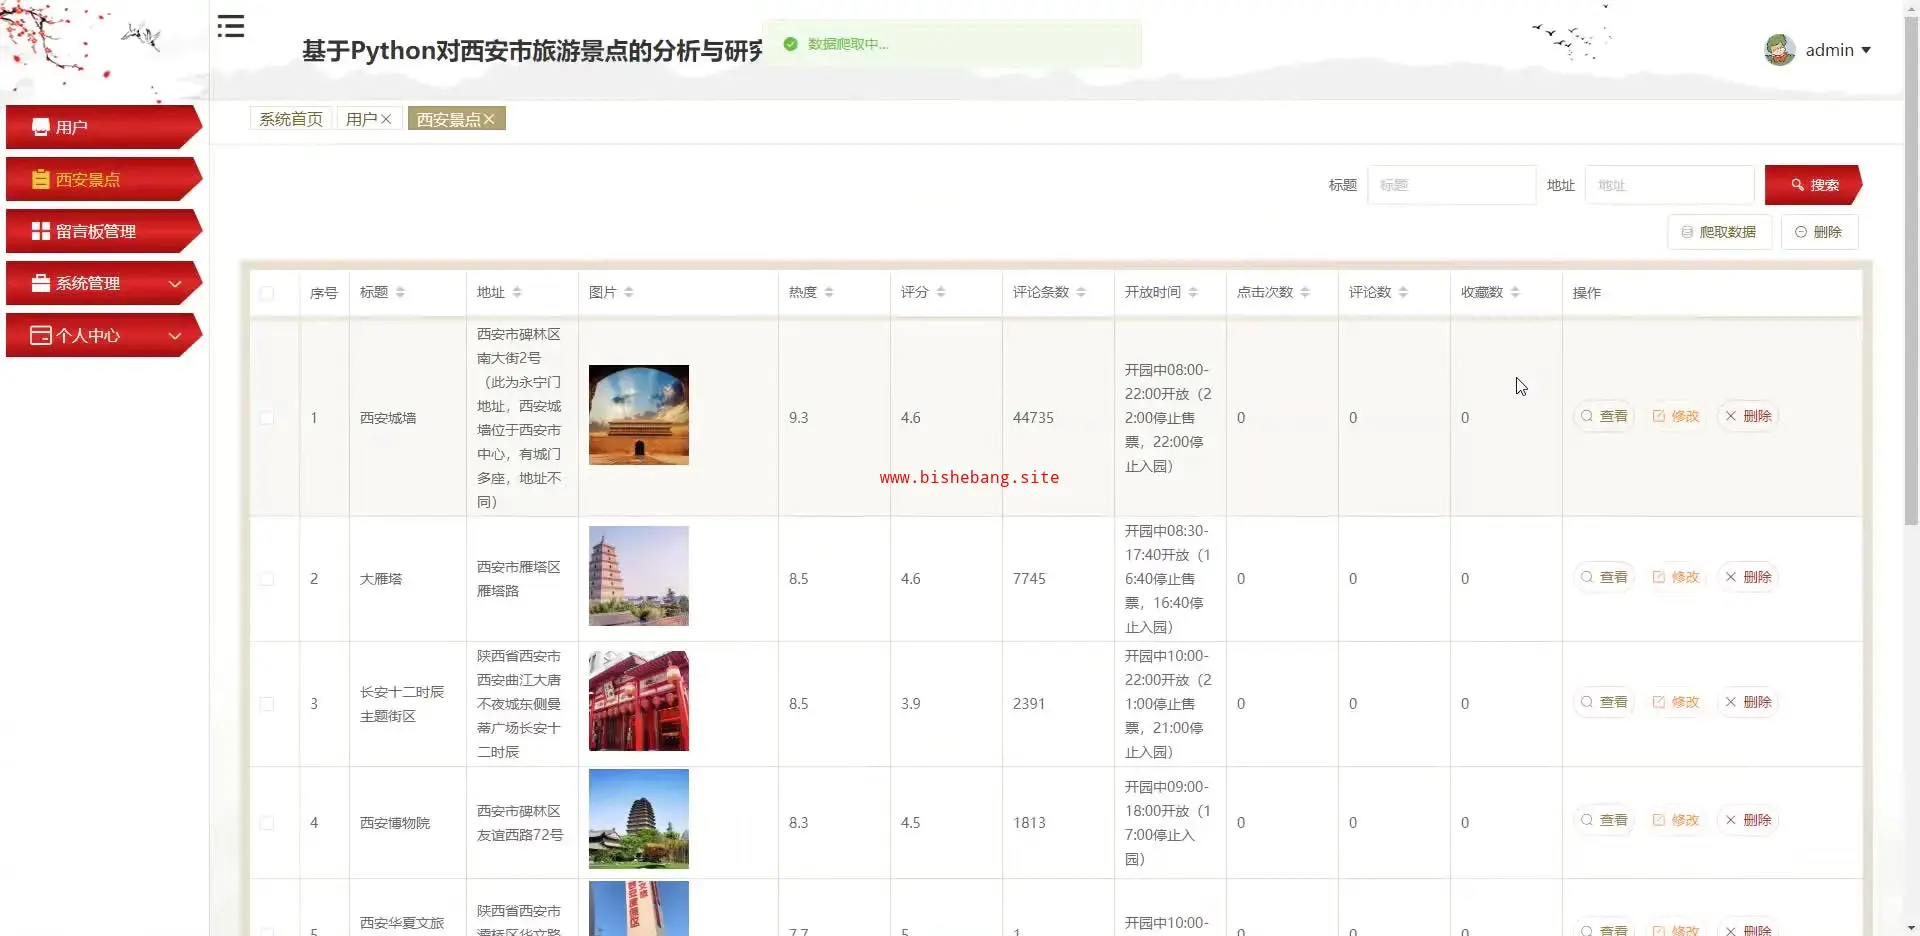Sort by 评分 column arrows

tap(941, 292)
